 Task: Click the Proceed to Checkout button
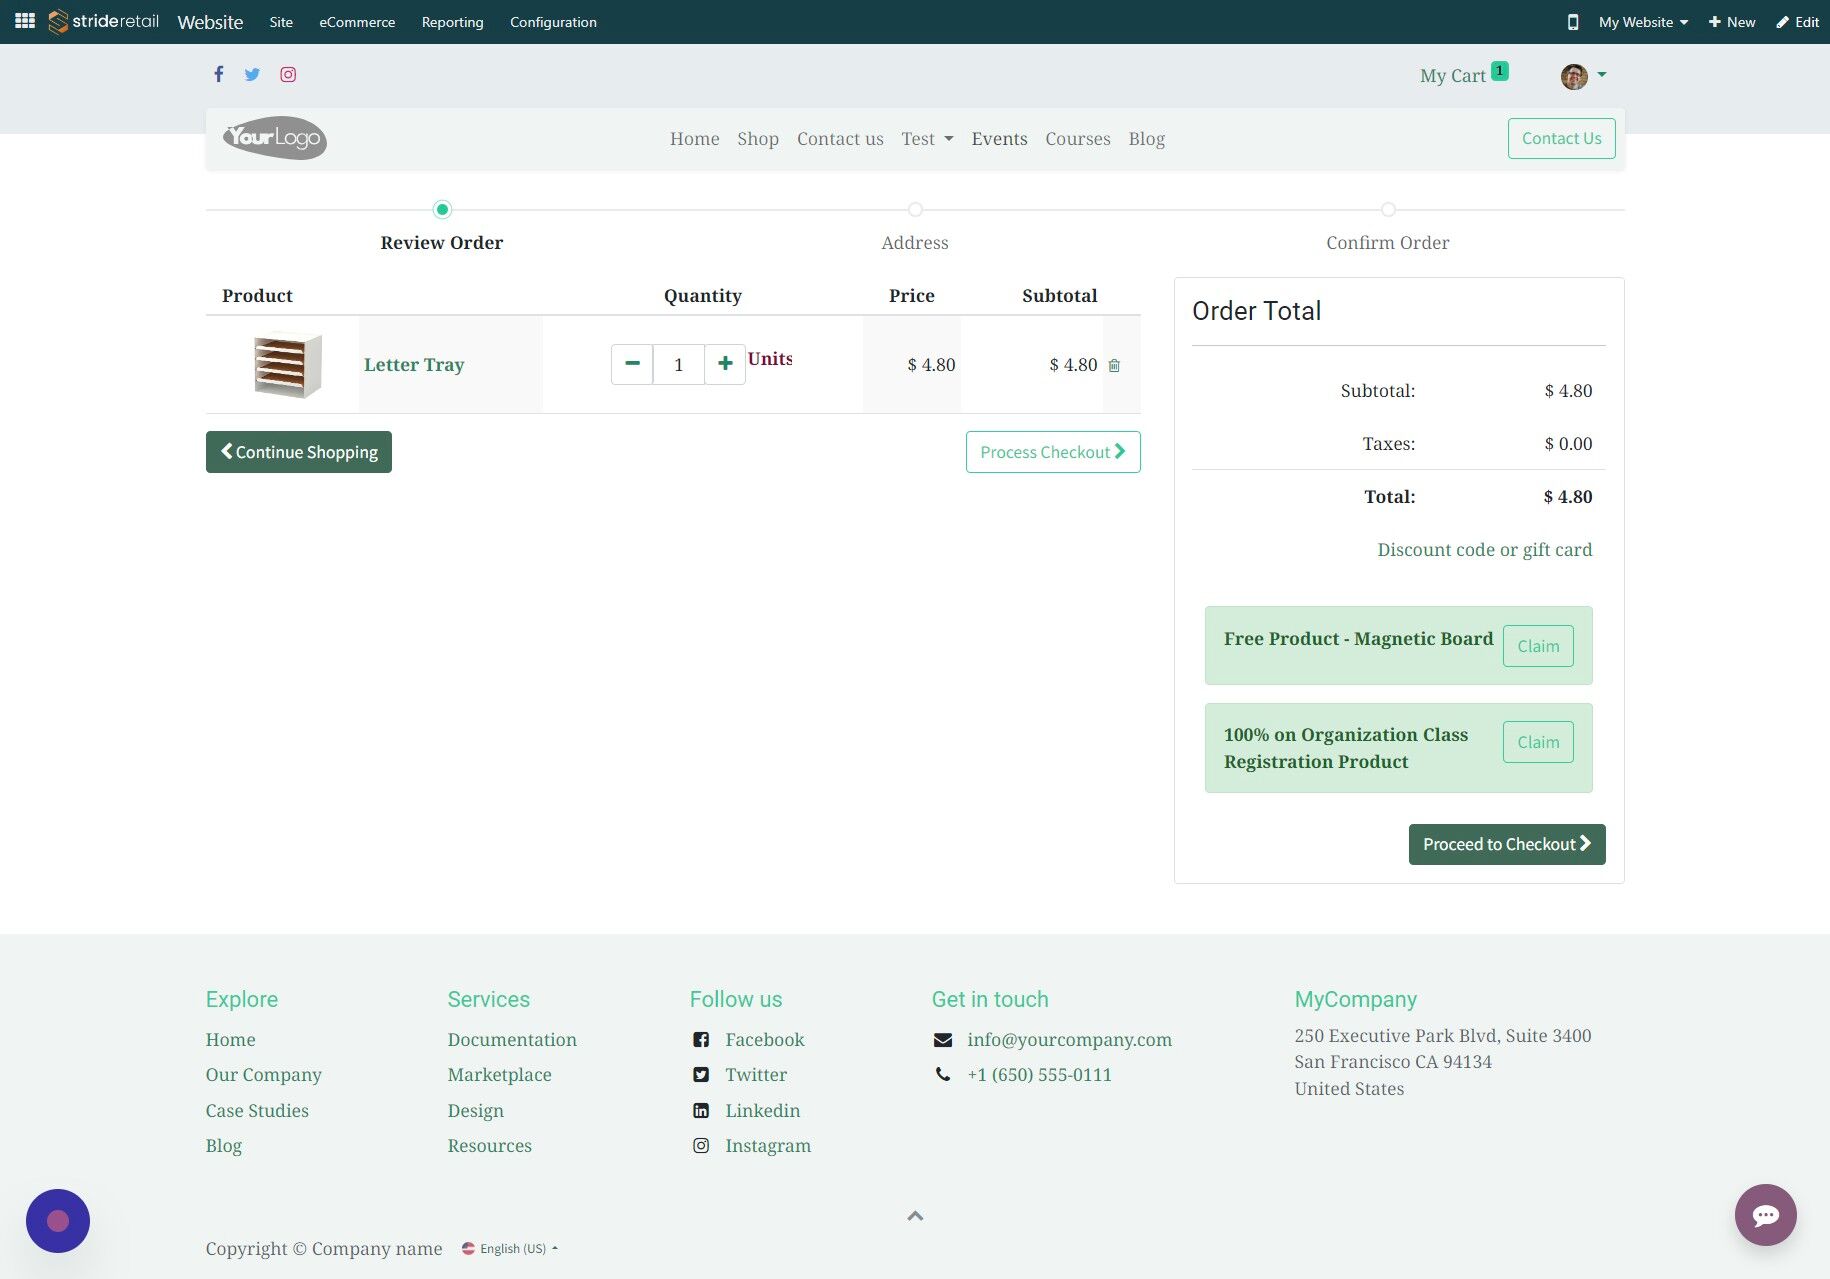coord(1507,844)
